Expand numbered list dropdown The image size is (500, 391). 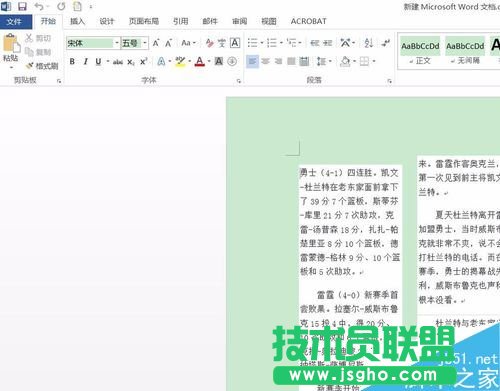[x=281, y=43]
